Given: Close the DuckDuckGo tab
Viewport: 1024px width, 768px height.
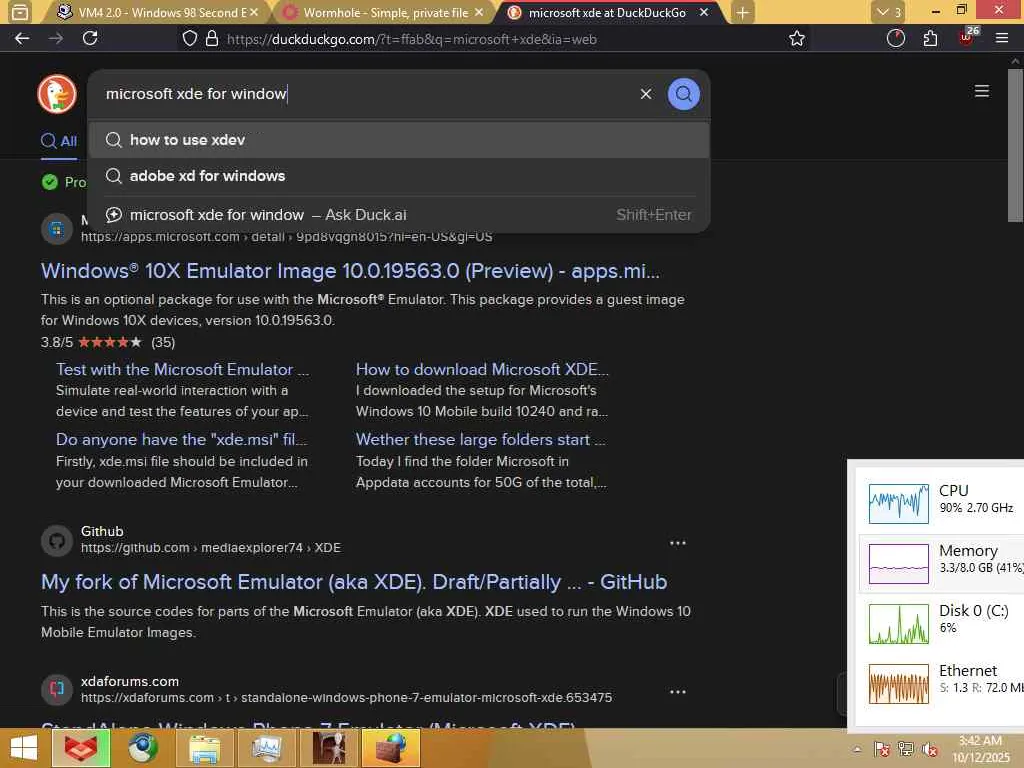Looking at the screenshot, I should 704,12.
